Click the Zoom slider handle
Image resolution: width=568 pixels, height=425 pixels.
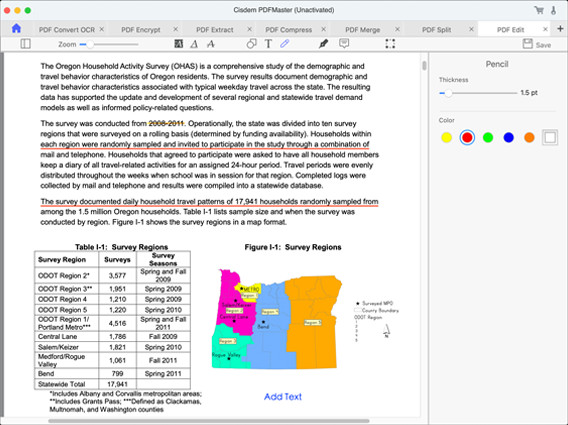point(89,44)
